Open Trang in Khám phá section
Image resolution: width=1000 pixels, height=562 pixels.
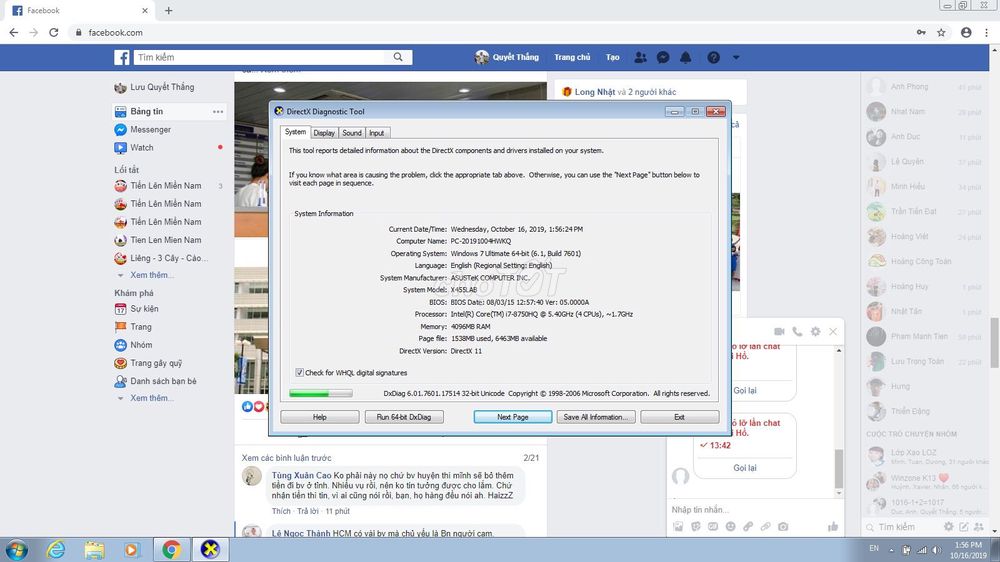133,327
